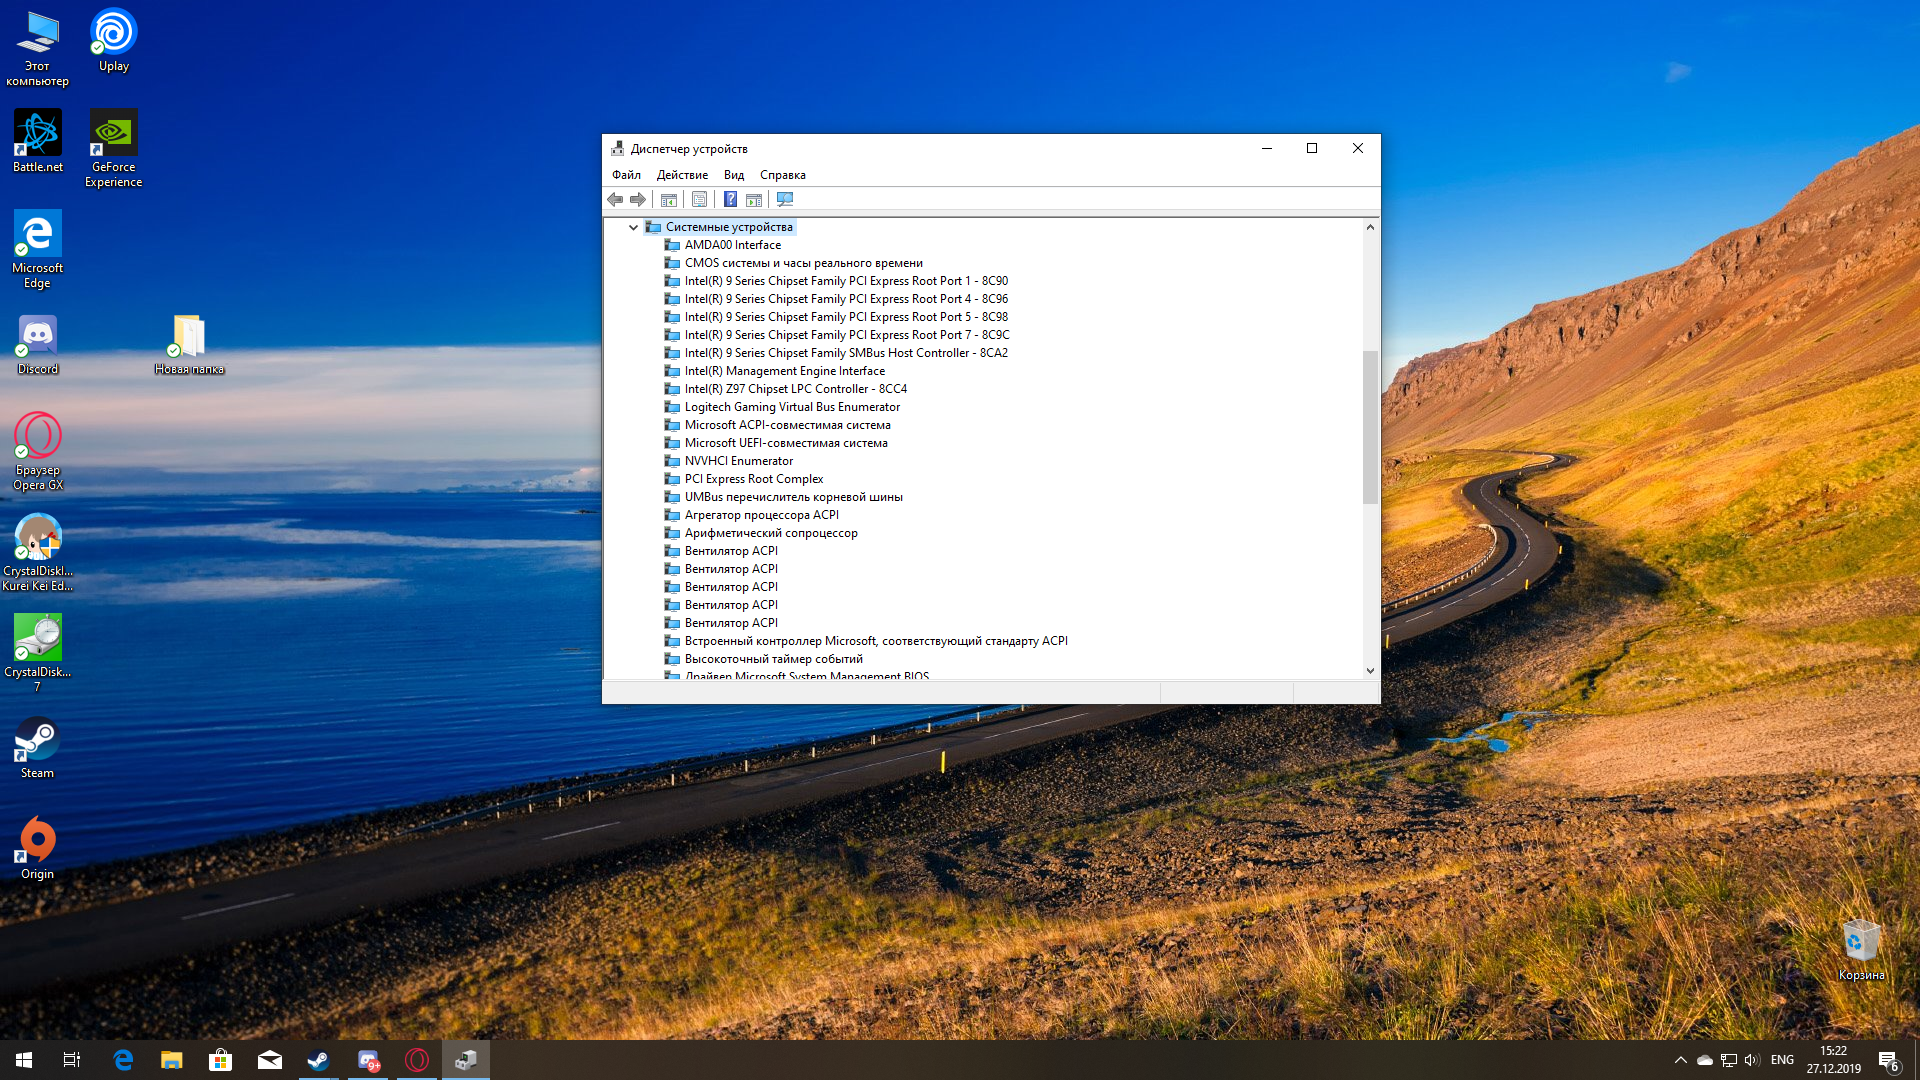Select NVVHCI Enumerator device

click(738, 461)
